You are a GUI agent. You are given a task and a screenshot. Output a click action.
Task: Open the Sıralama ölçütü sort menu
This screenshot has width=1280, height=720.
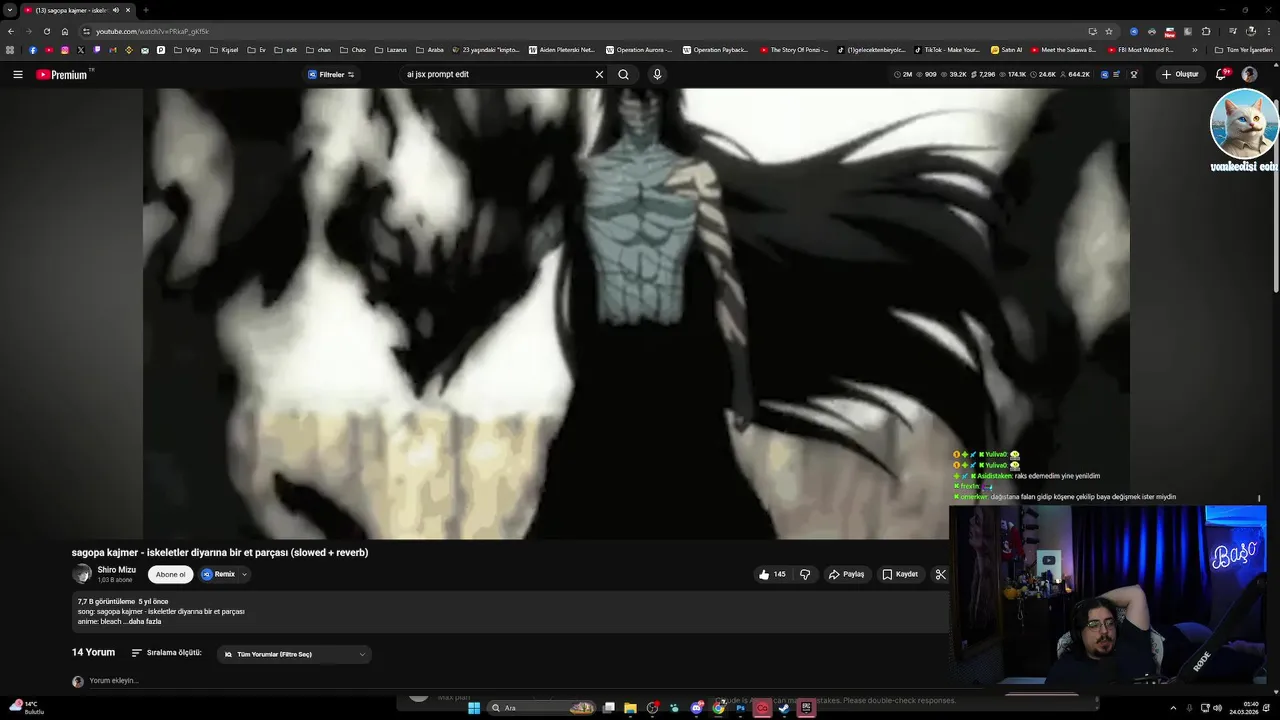click(x=166, y=653)
